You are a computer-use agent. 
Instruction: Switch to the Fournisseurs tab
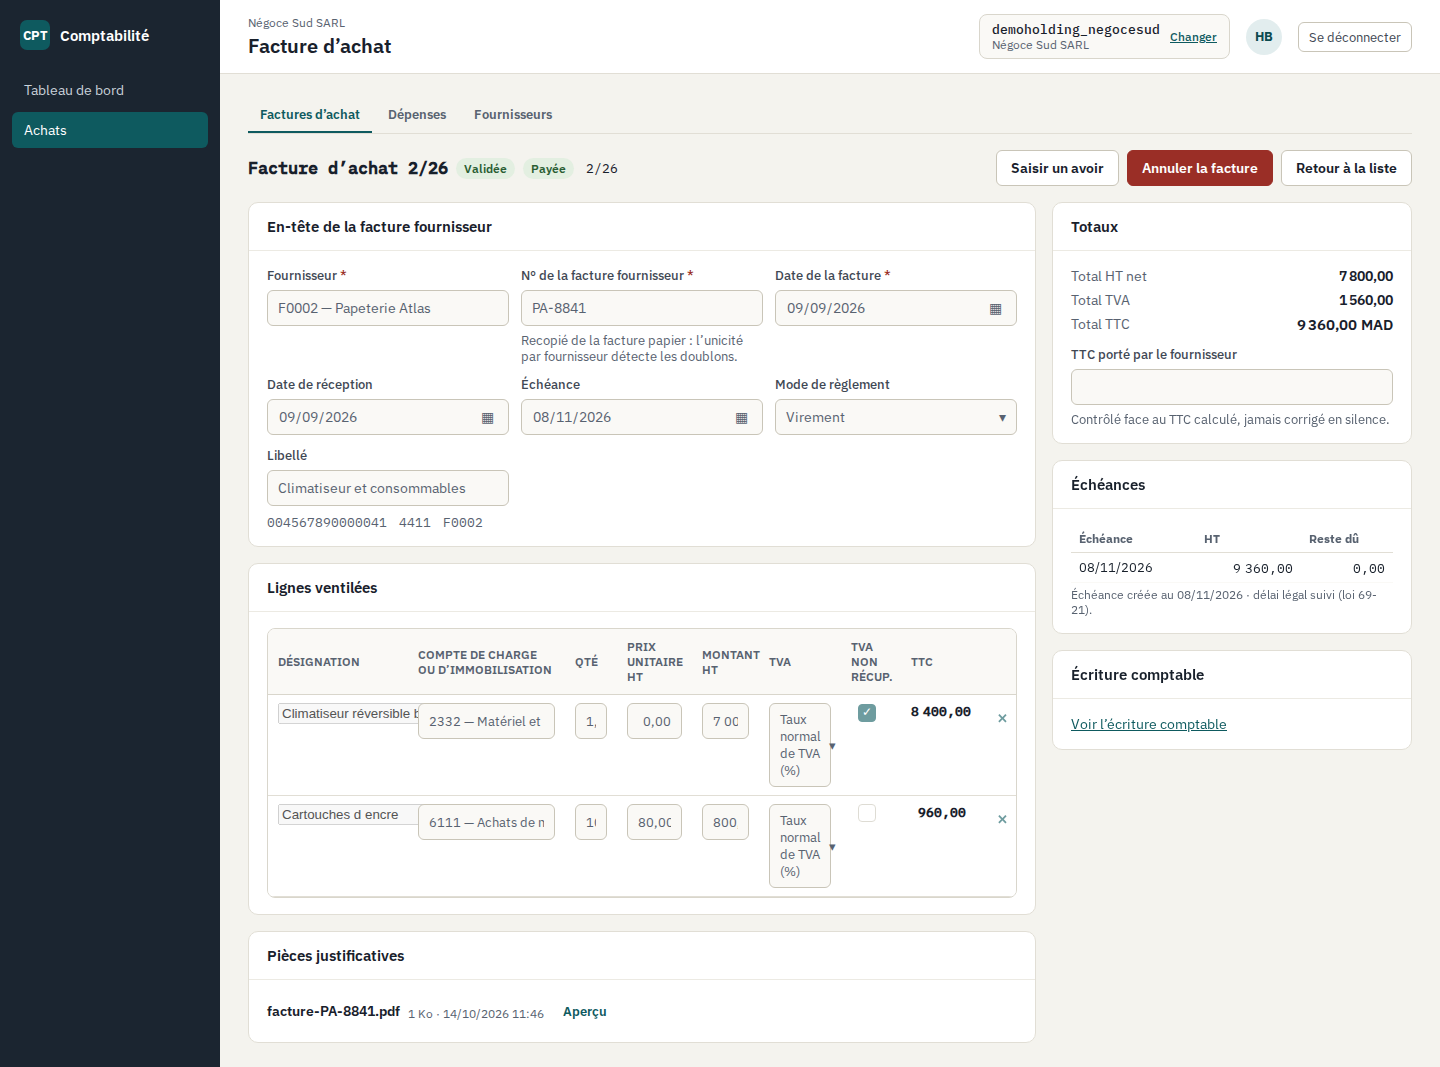(x=513, y=115)
